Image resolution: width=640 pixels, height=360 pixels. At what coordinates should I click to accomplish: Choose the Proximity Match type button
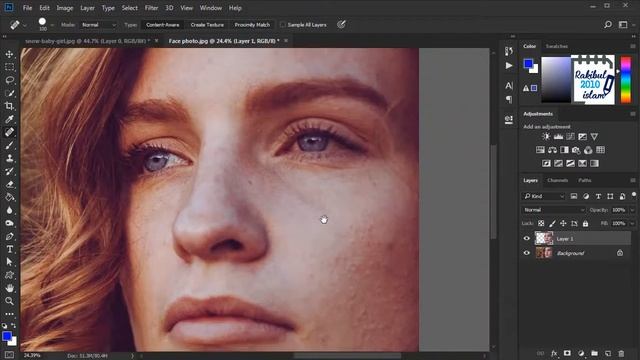(x=252, y=25)
